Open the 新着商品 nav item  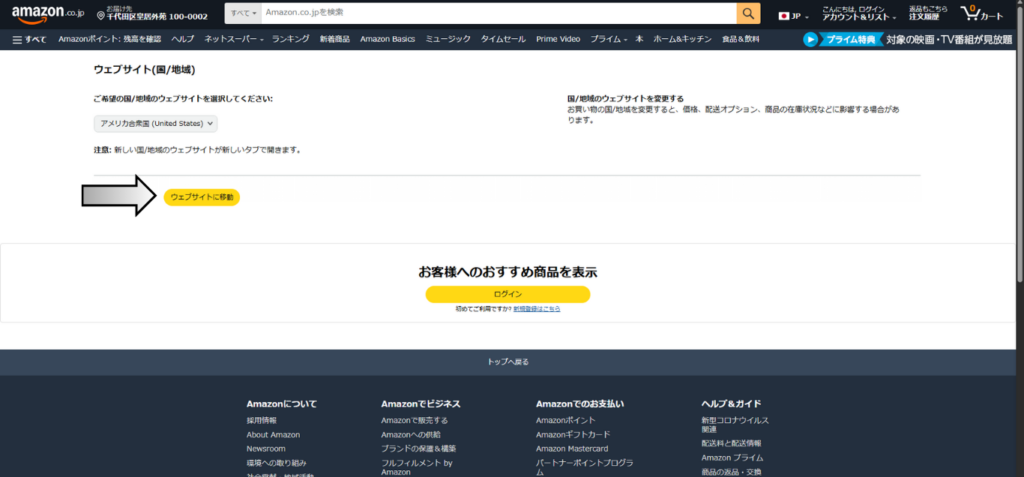[334, 39]
